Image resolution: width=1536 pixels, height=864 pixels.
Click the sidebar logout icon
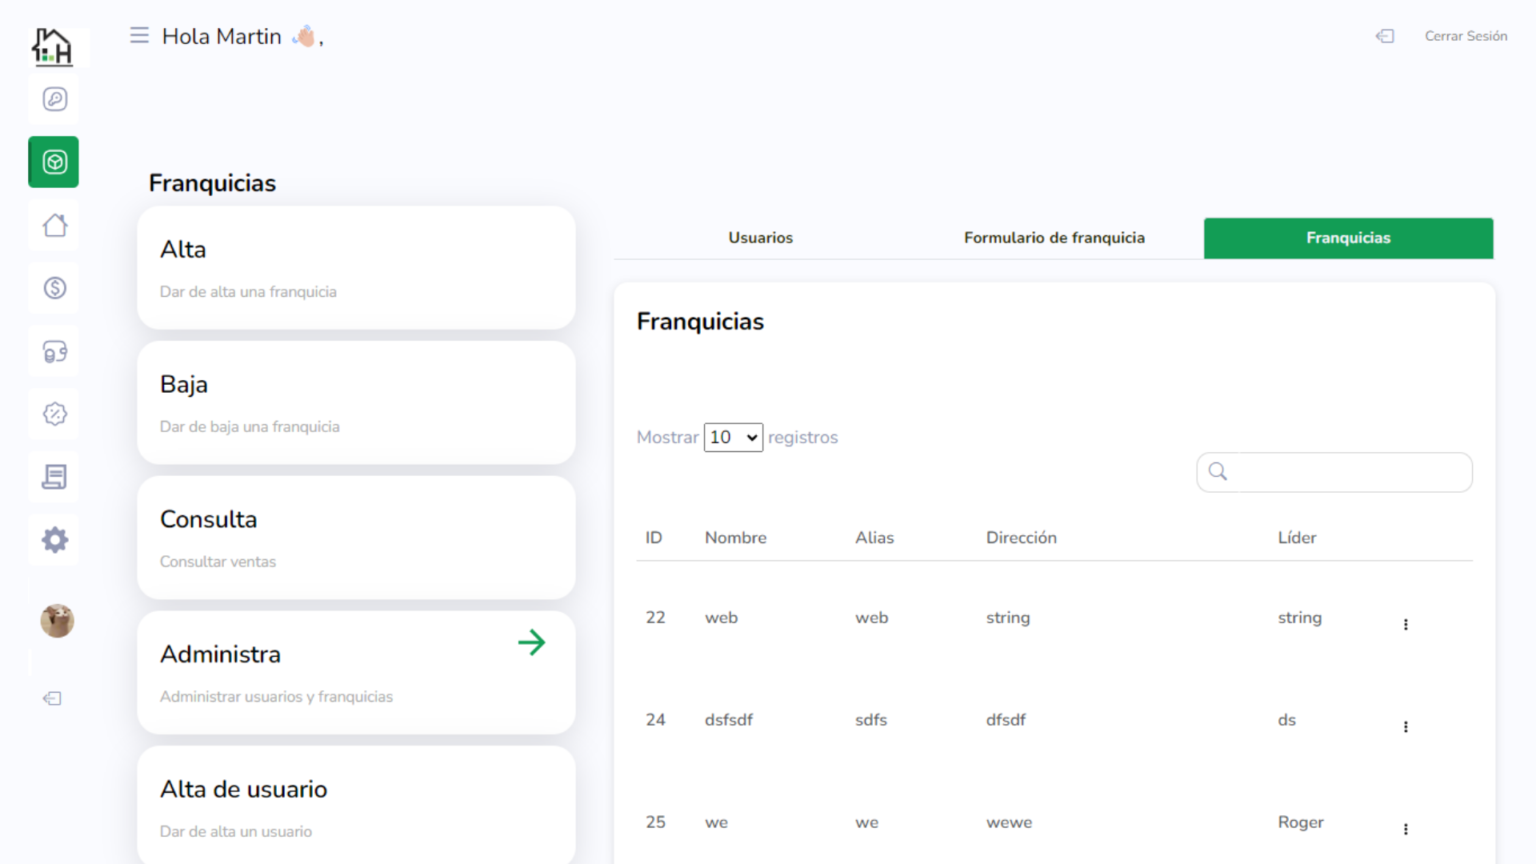(x=53, y=698)
